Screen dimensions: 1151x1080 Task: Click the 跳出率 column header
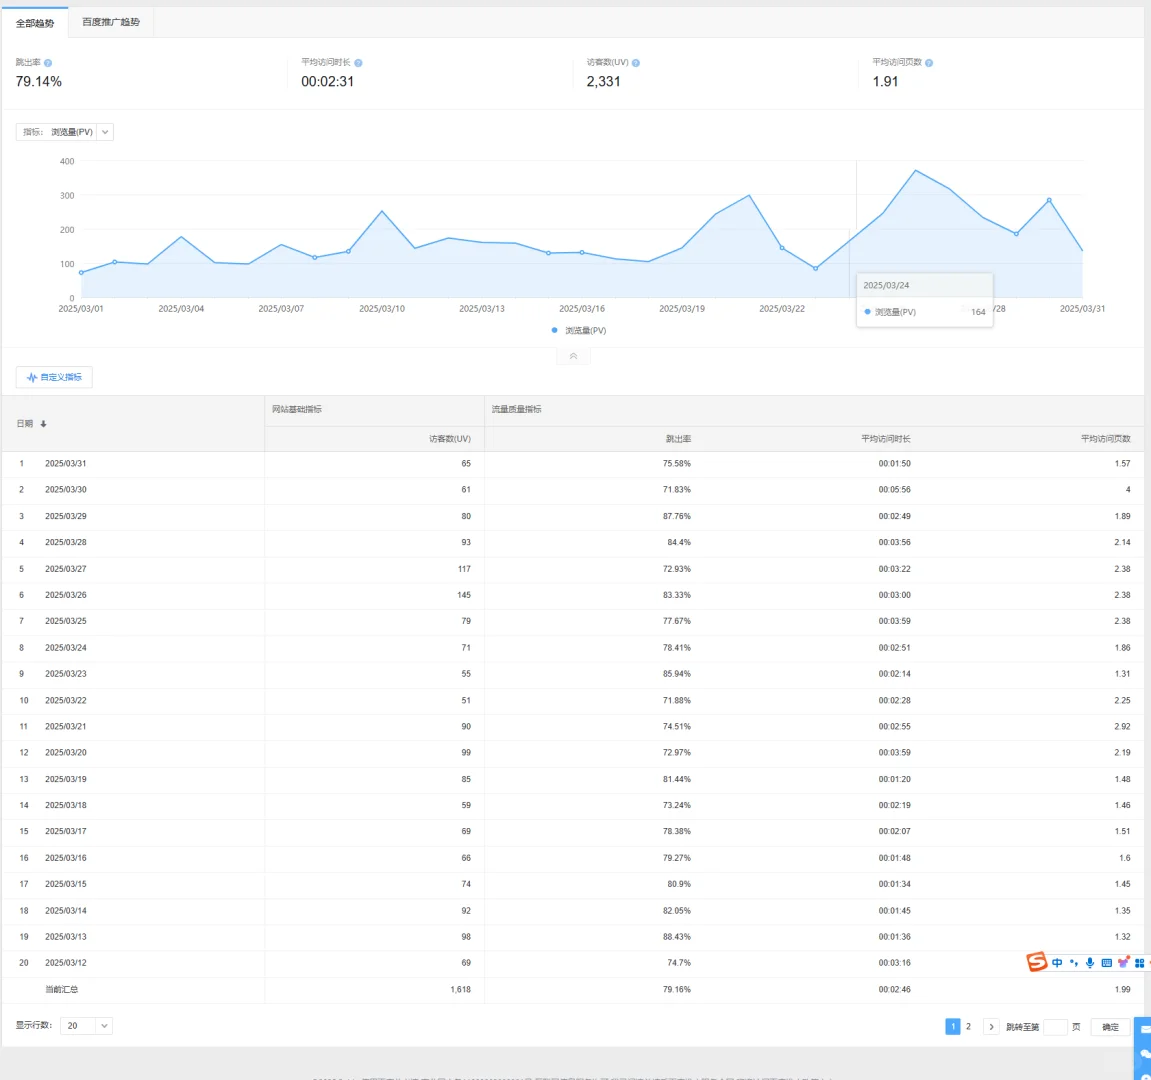click(x=678, y=439)
